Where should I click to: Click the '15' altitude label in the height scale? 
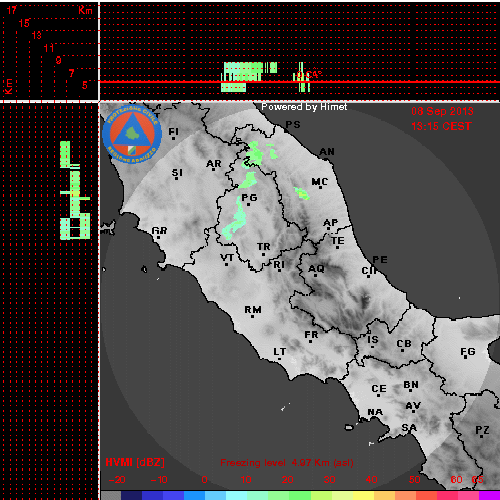(24, 23)
